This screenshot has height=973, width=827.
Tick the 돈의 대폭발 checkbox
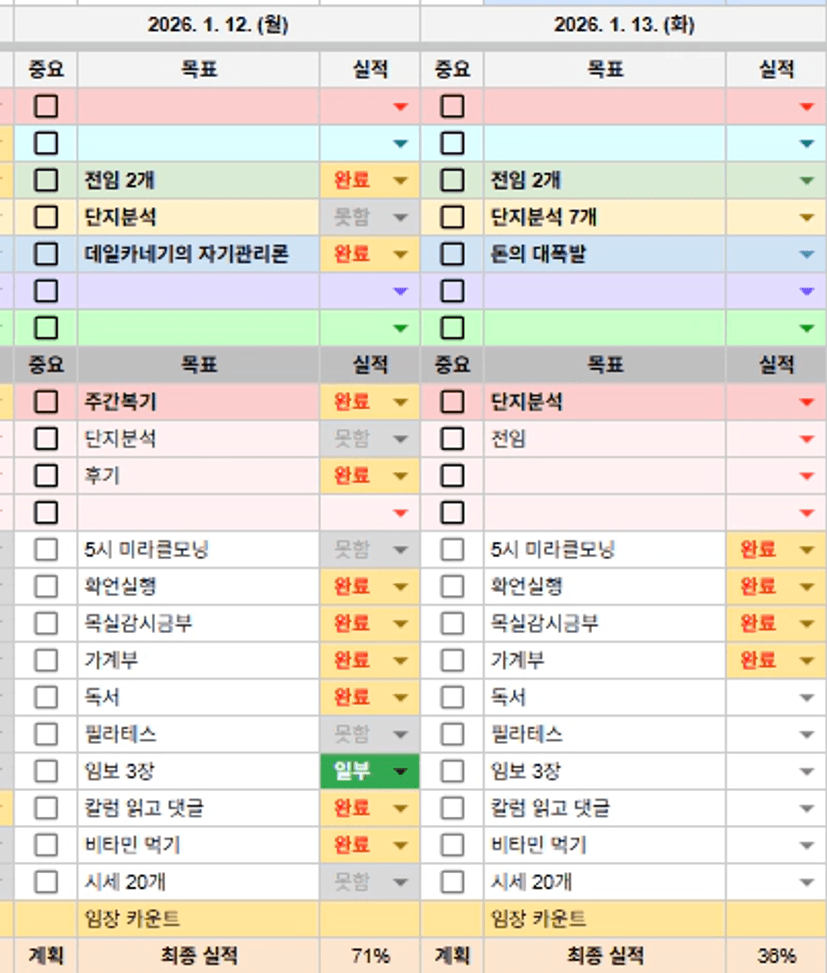pos(453,254)
